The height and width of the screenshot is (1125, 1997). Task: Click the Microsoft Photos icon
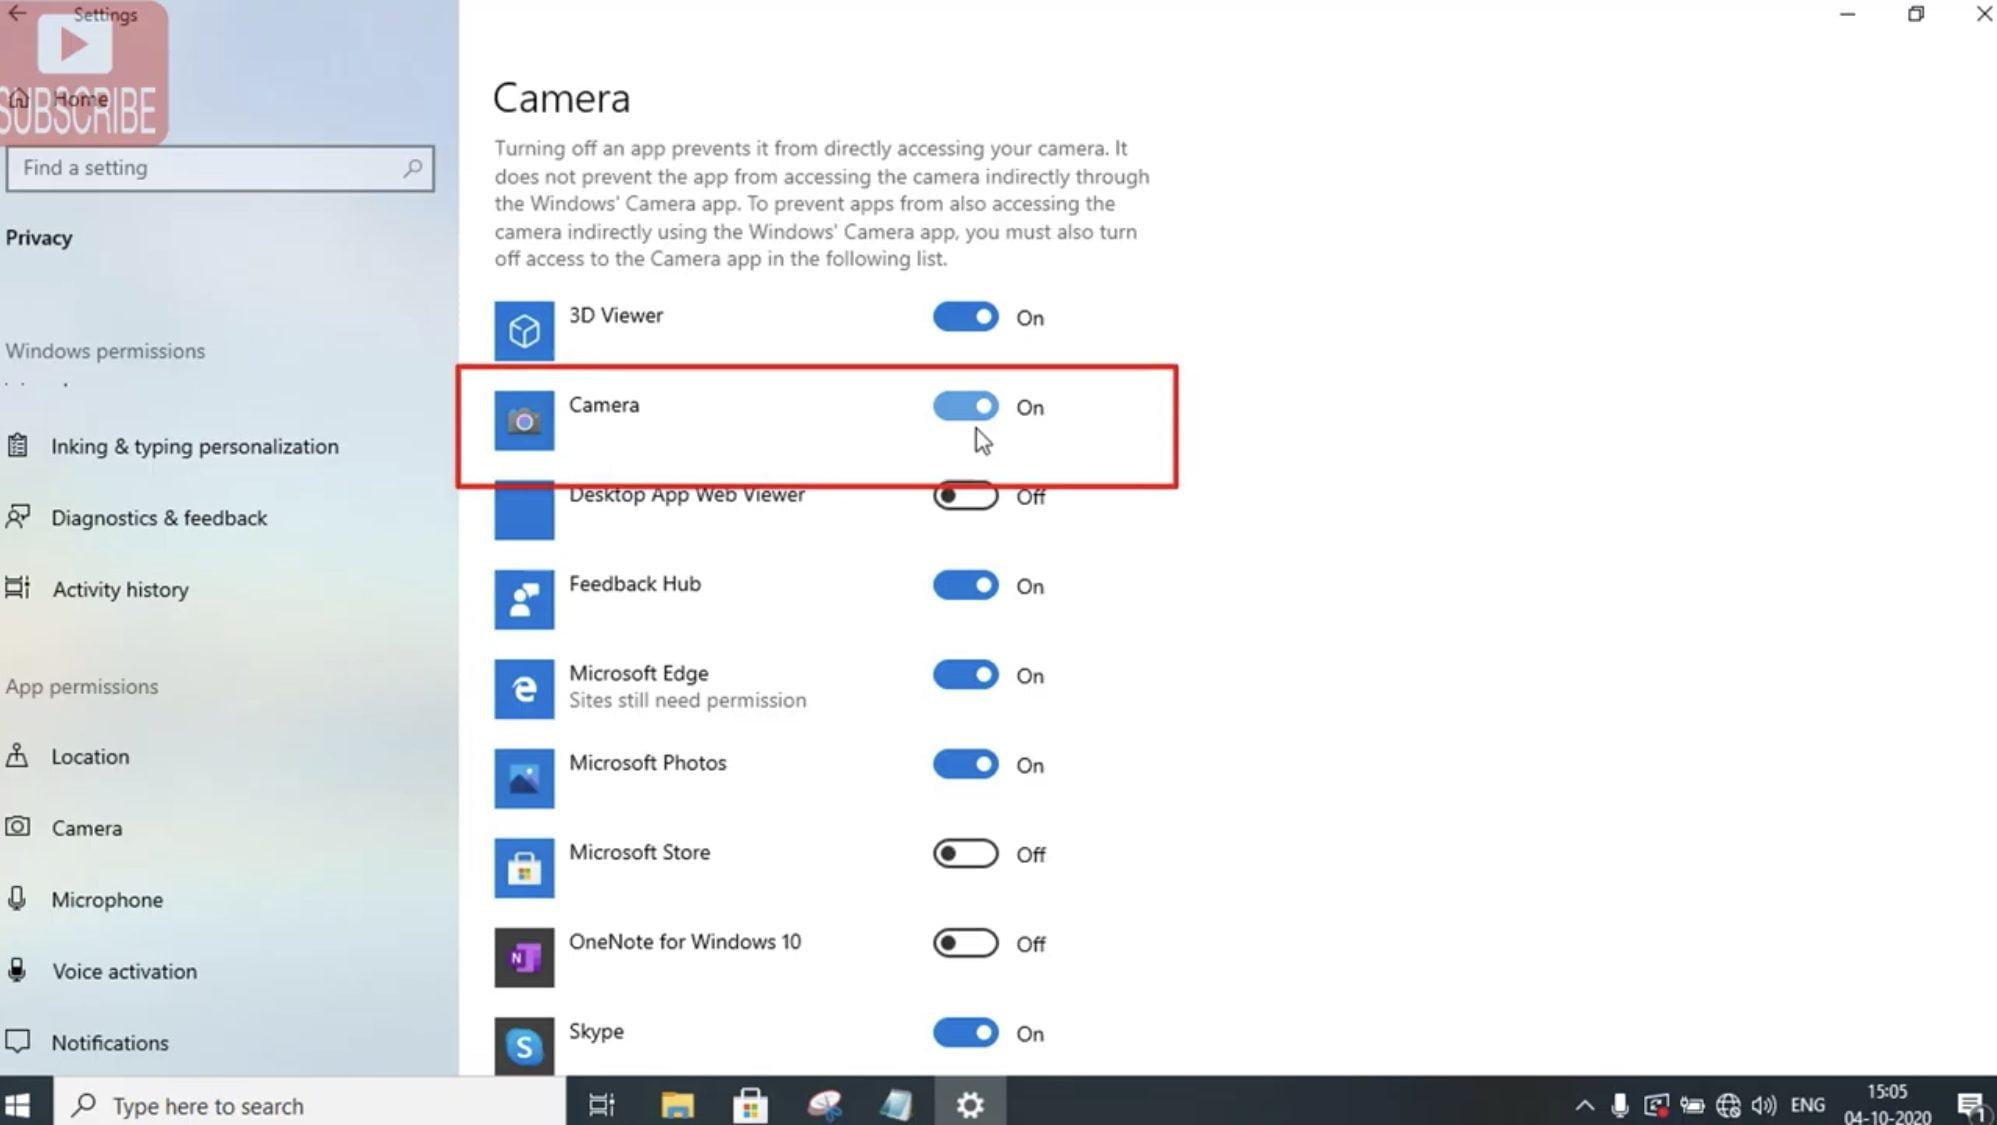524,778
